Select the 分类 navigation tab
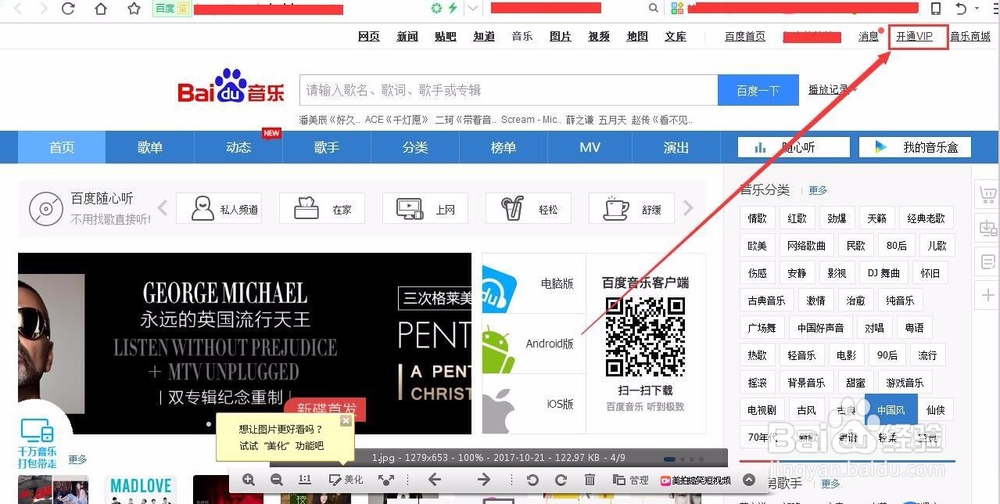The width and height of the screenshot is (1000, 504). coord(415,147)
